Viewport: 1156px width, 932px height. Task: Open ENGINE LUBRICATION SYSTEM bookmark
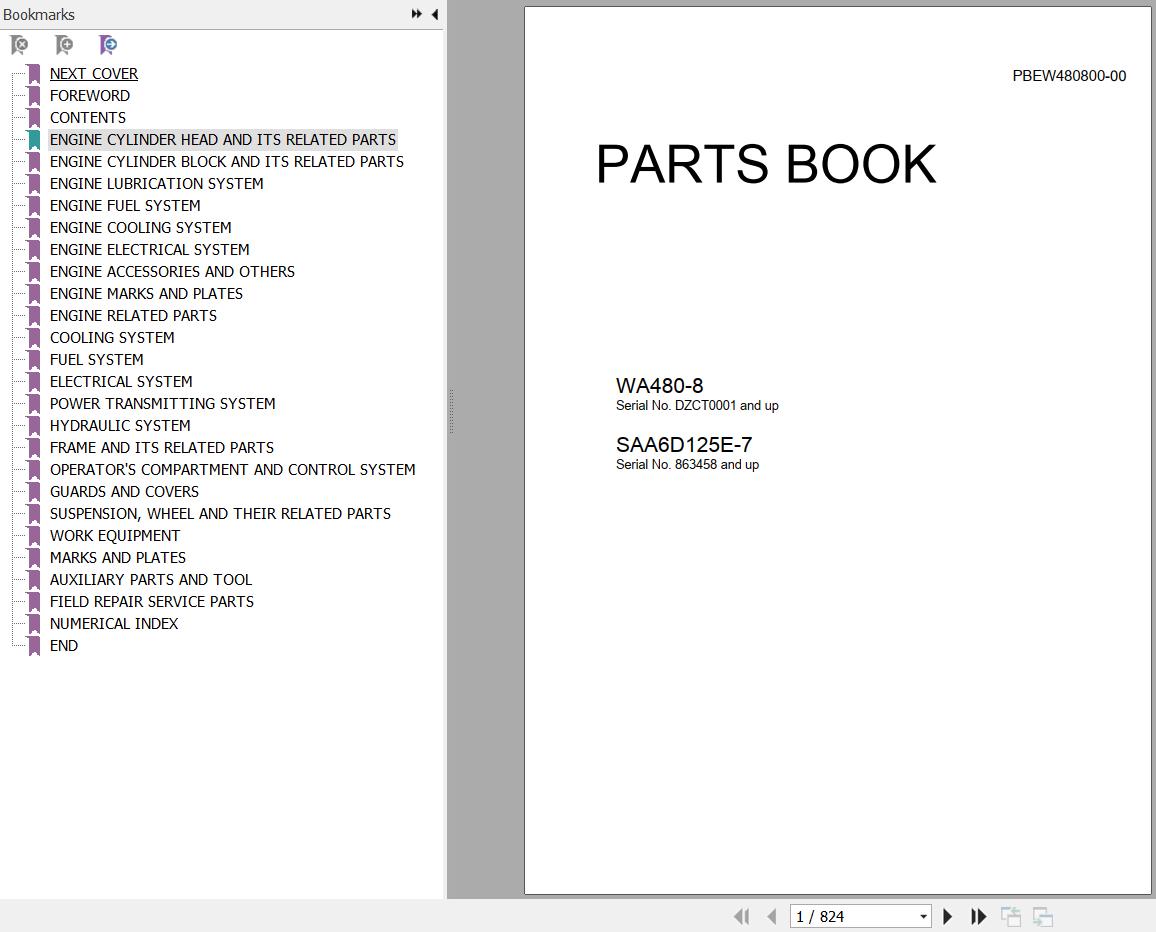tap(156, 184)
